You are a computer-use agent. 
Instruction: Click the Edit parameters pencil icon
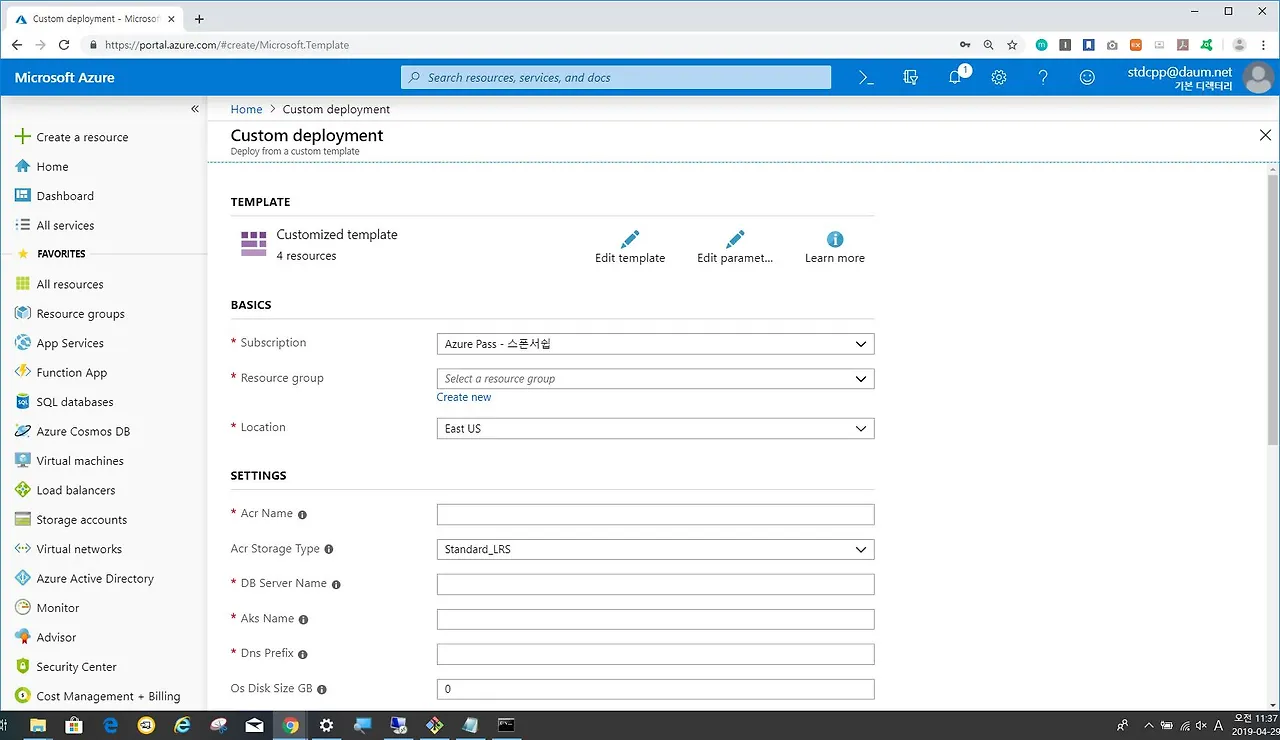(x=735, y=240)
